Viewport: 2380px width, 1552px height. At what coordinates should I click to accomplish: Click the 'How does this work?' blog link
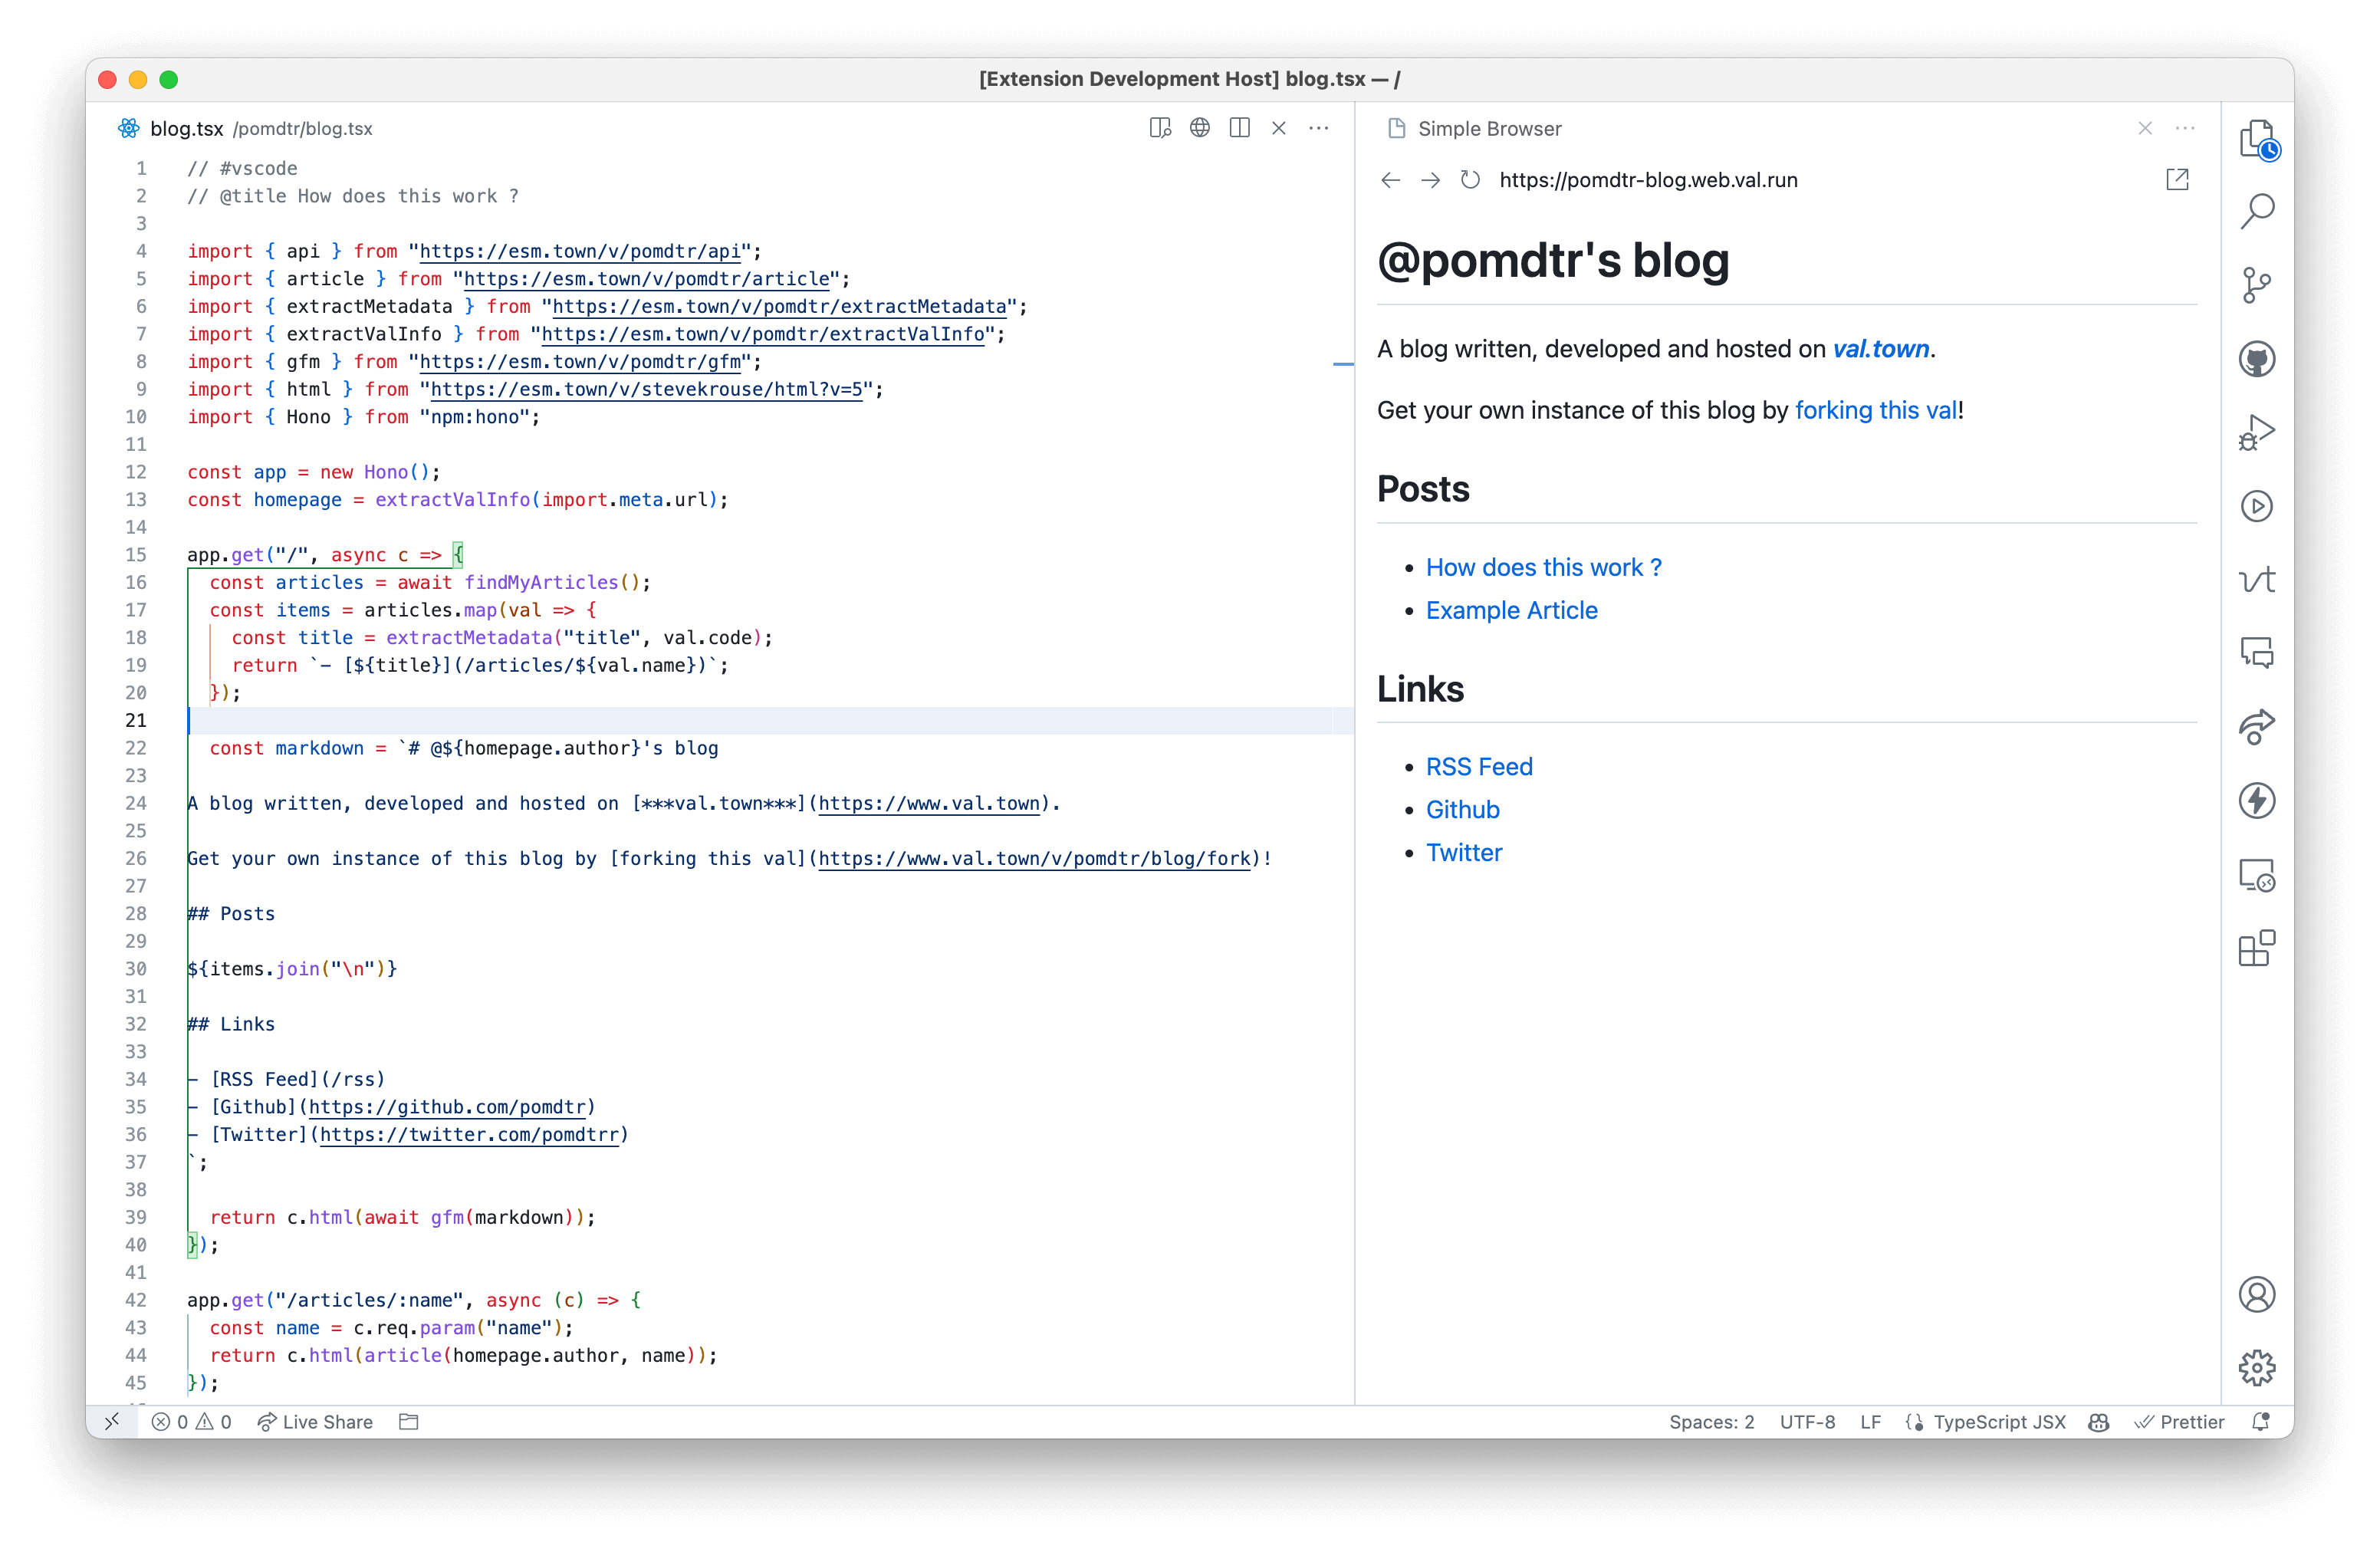[x=1542, y=565]
